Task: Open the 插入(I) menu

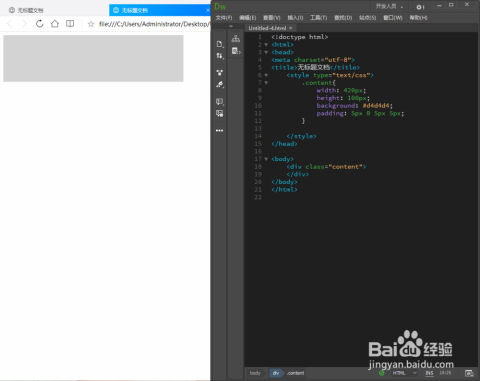Action: (x=295, y=18)
